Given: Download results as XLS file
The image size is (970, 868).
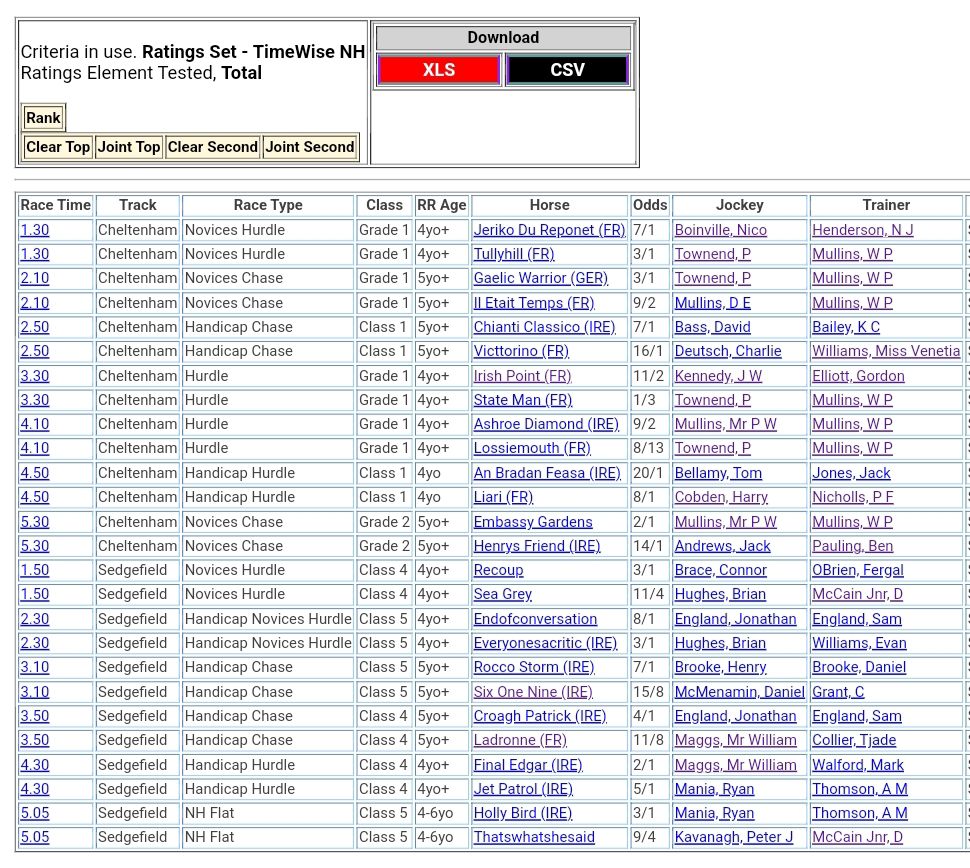Looking at the screenshot, I should coord(438,70).
